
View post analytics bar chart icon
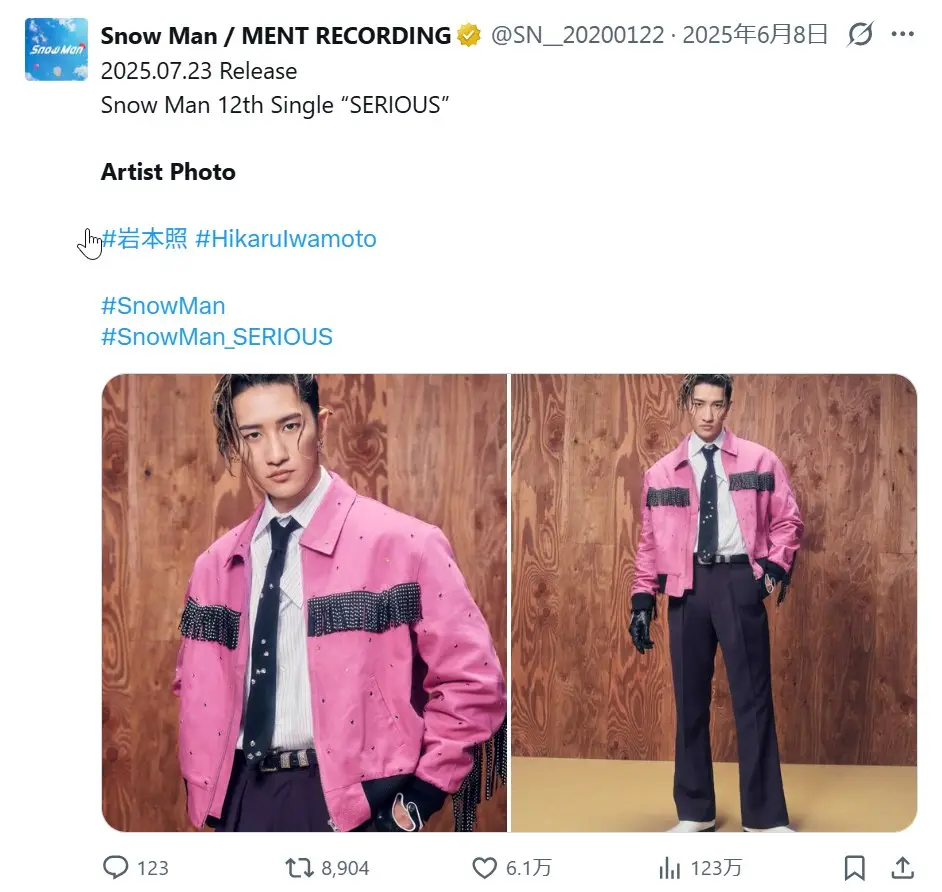pyautogui.click(x=669, y=868)
